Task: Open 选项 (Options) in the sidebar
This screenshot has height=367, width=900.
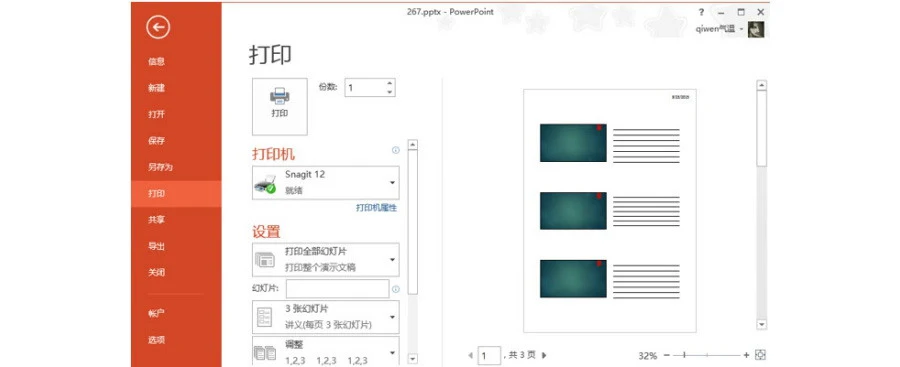Action: 156,340
